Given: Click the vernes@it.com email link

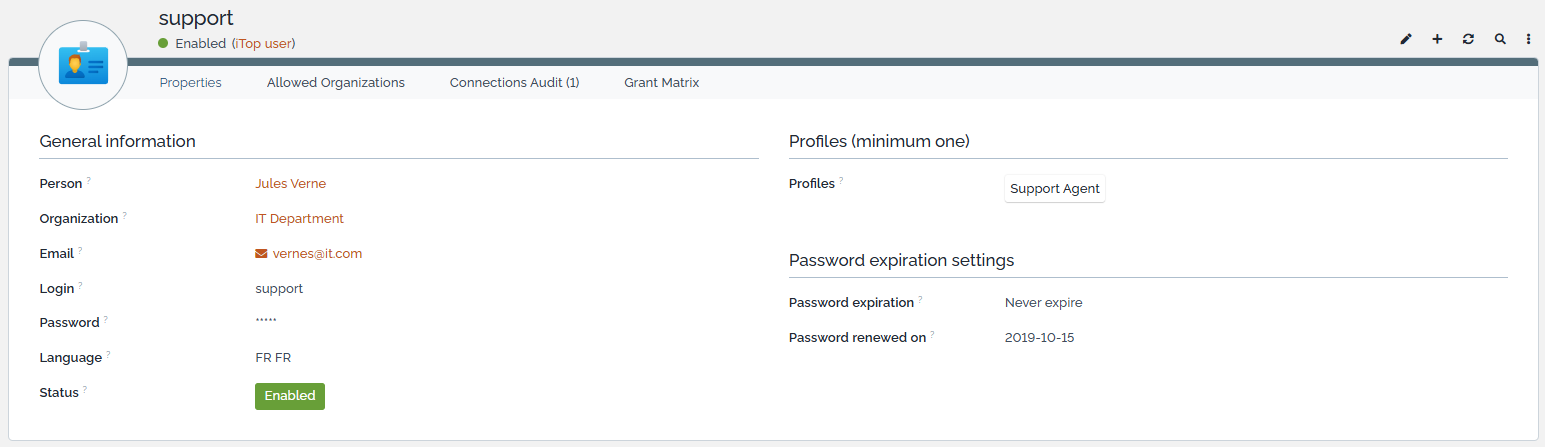Looking at the screenshot, I should click(318, 254).
